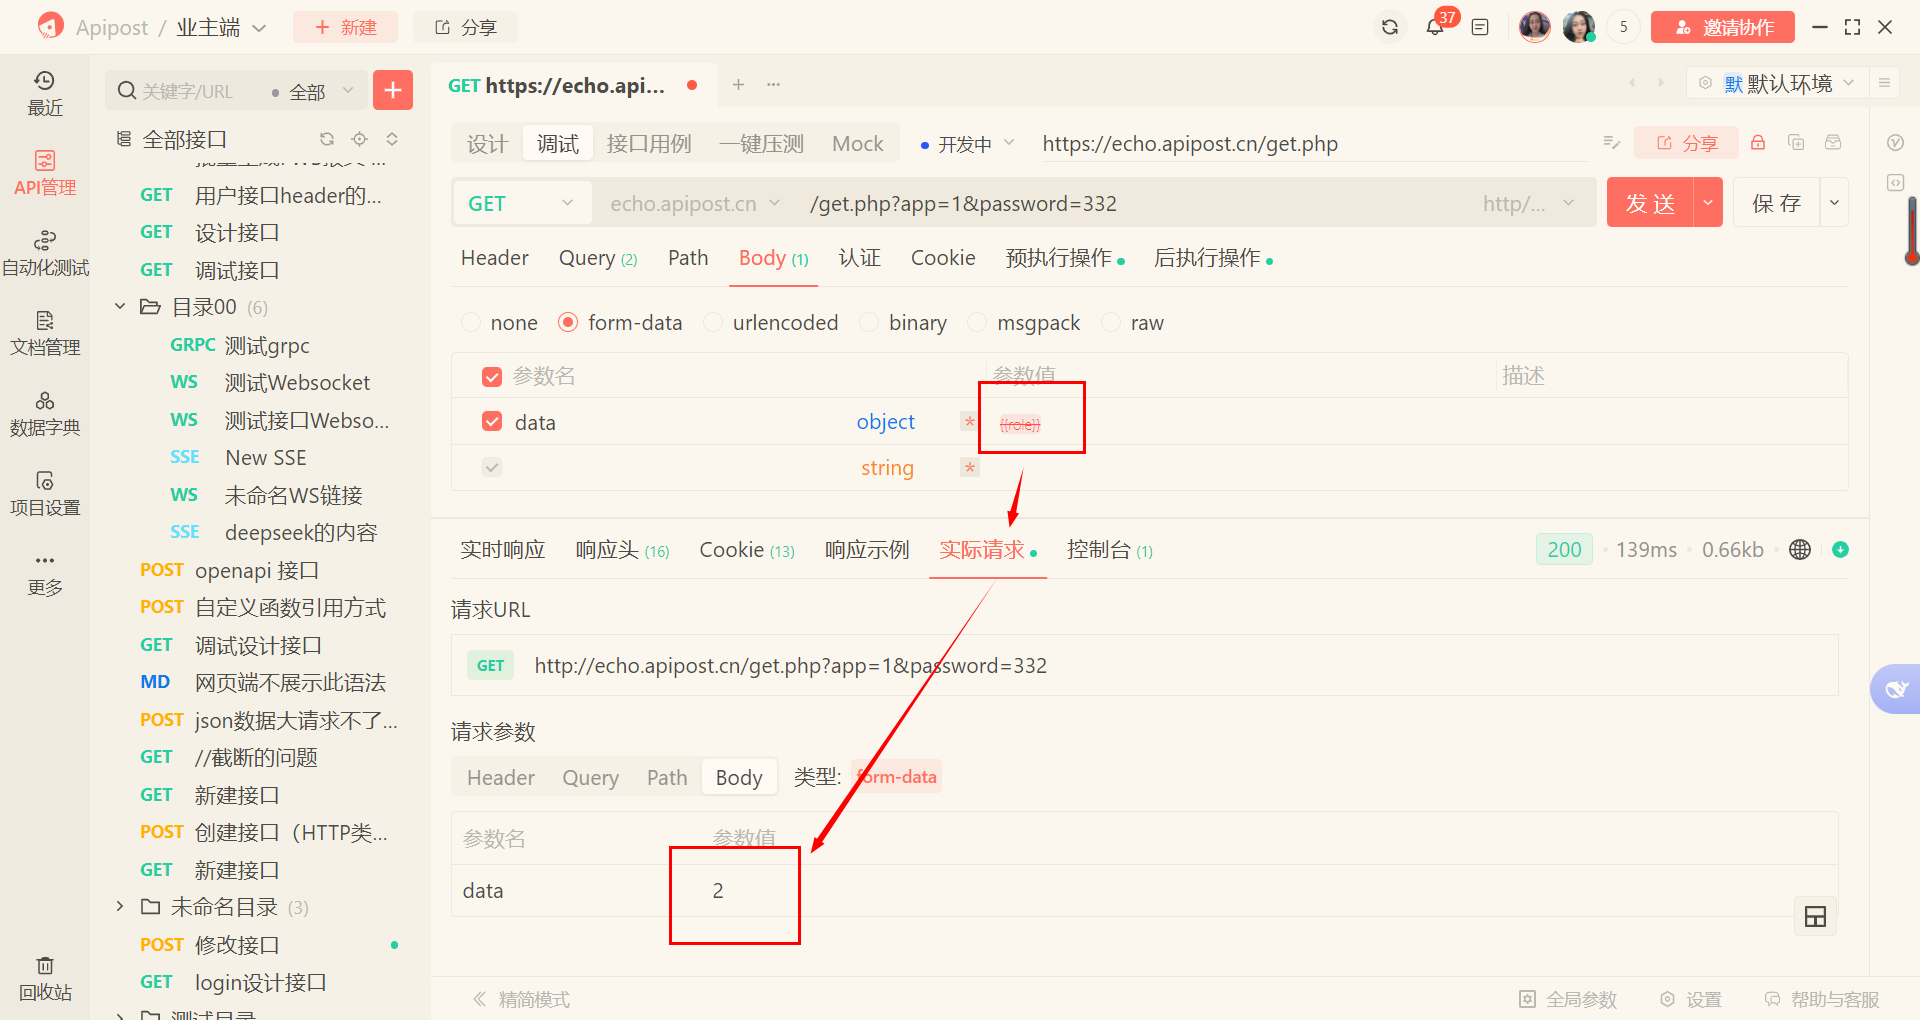
Task: Click the layout toggle icon below response
Action: [1815, 916]
